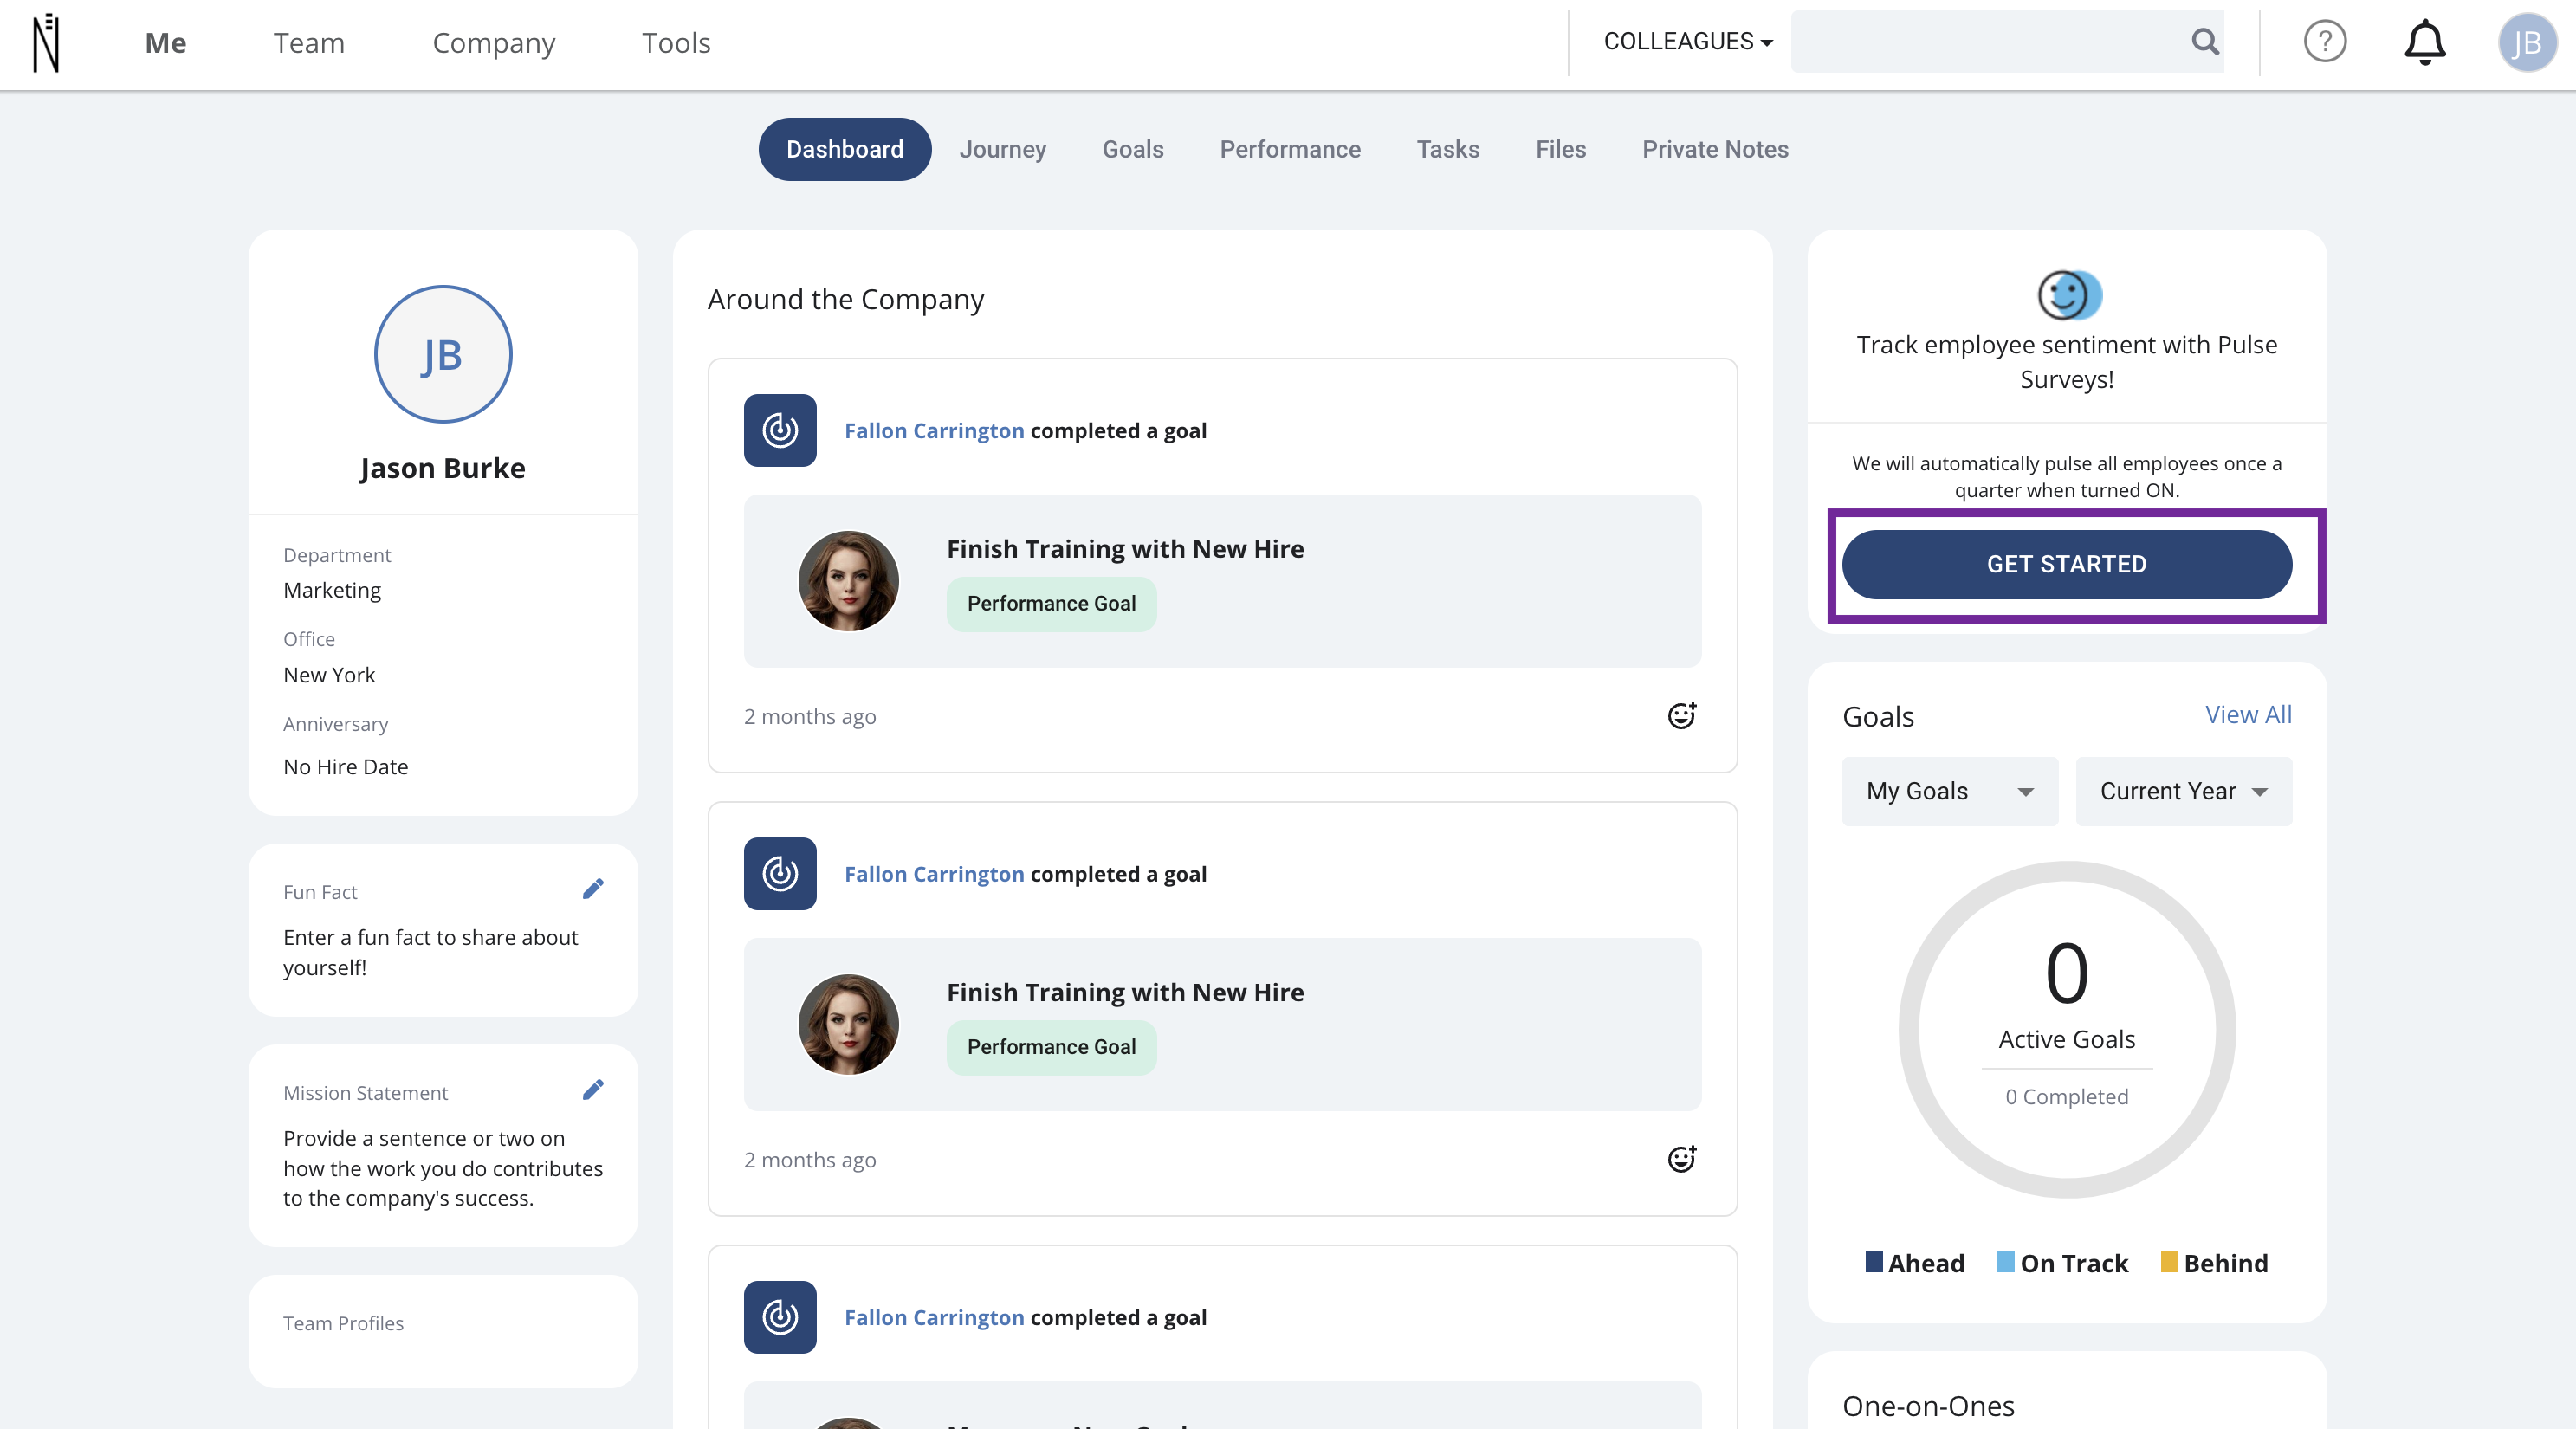The height and width of the screenshot is (1429, 2576).
Task: Switch to the Performance tab
Action: click(x=1290, y=149)
